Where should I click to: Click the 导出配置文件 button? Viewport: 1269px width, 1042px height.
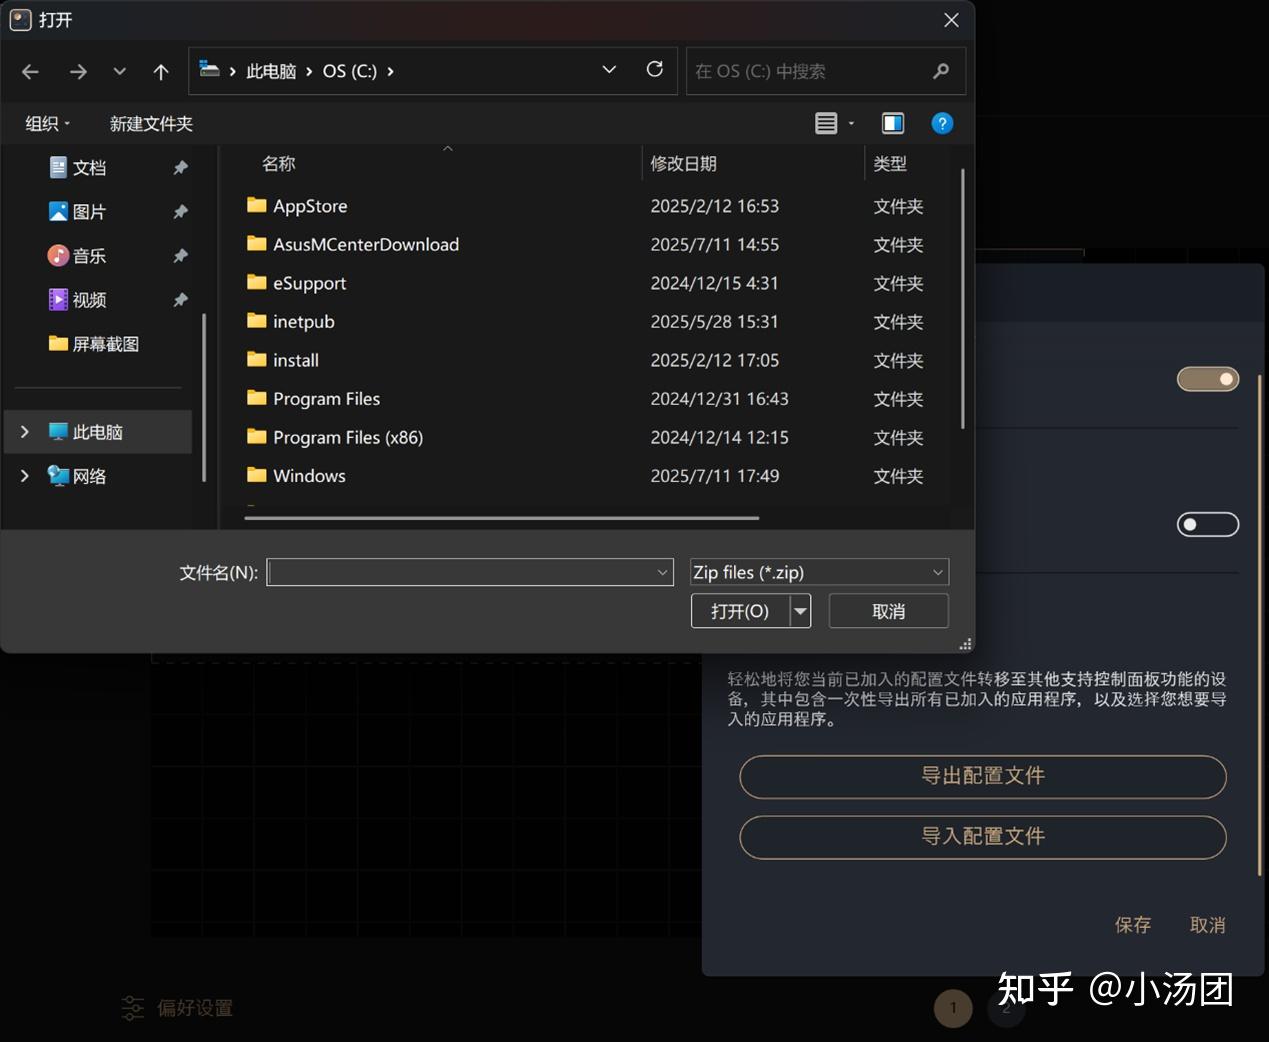pos(982,777)
